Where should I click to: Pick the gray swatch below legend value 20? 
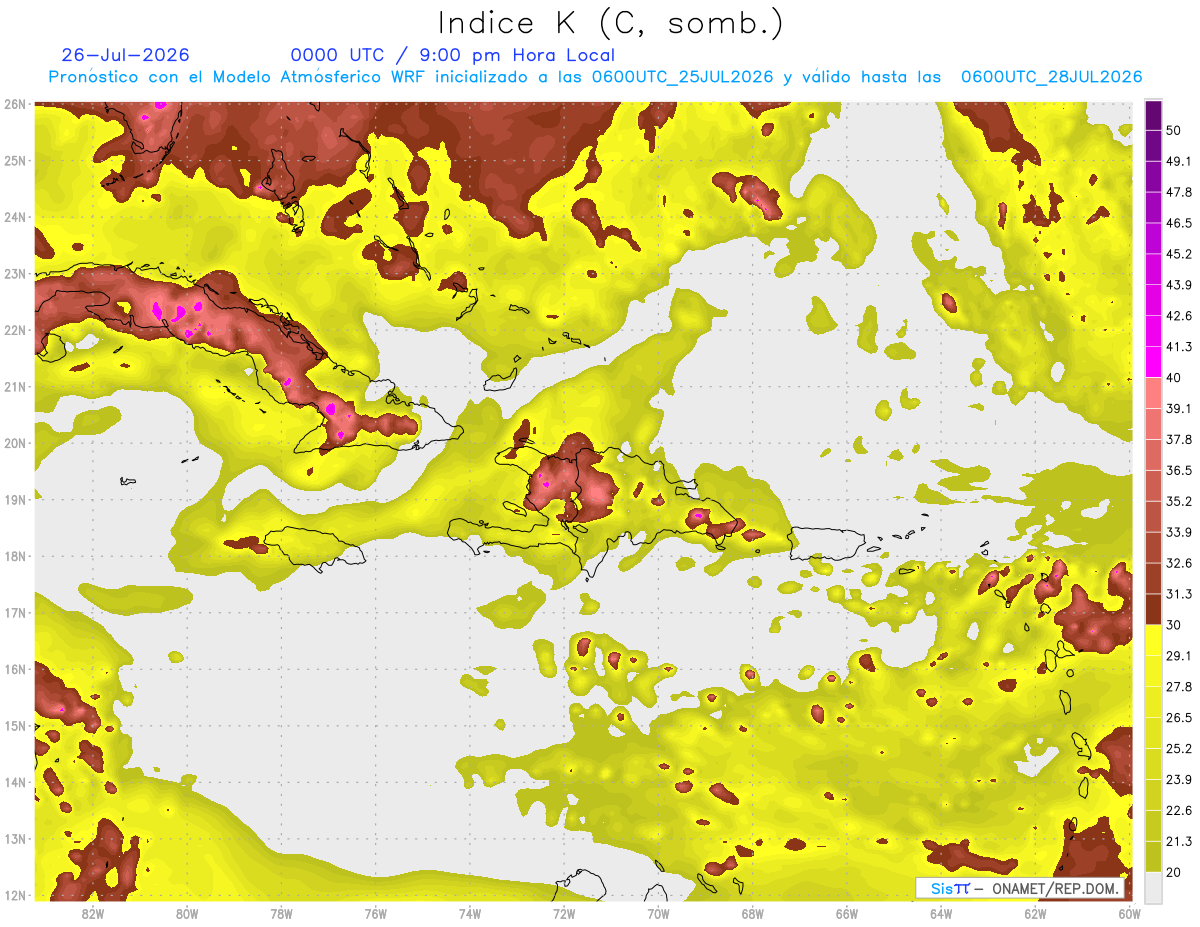[x=1153, y=887]
